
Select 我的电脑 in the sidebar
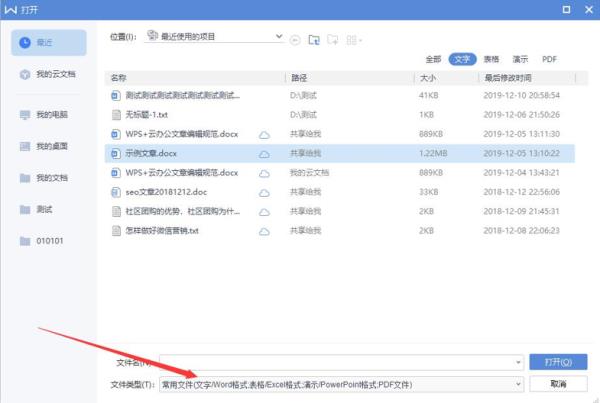point(48,115)
